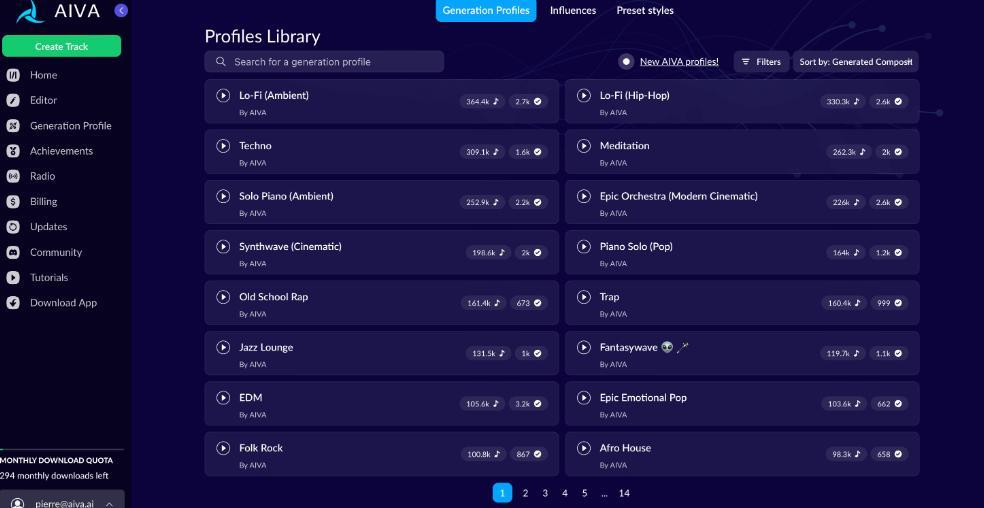Click the Billing dollar icon
This screenshot has height=508, width=984.
13,202
